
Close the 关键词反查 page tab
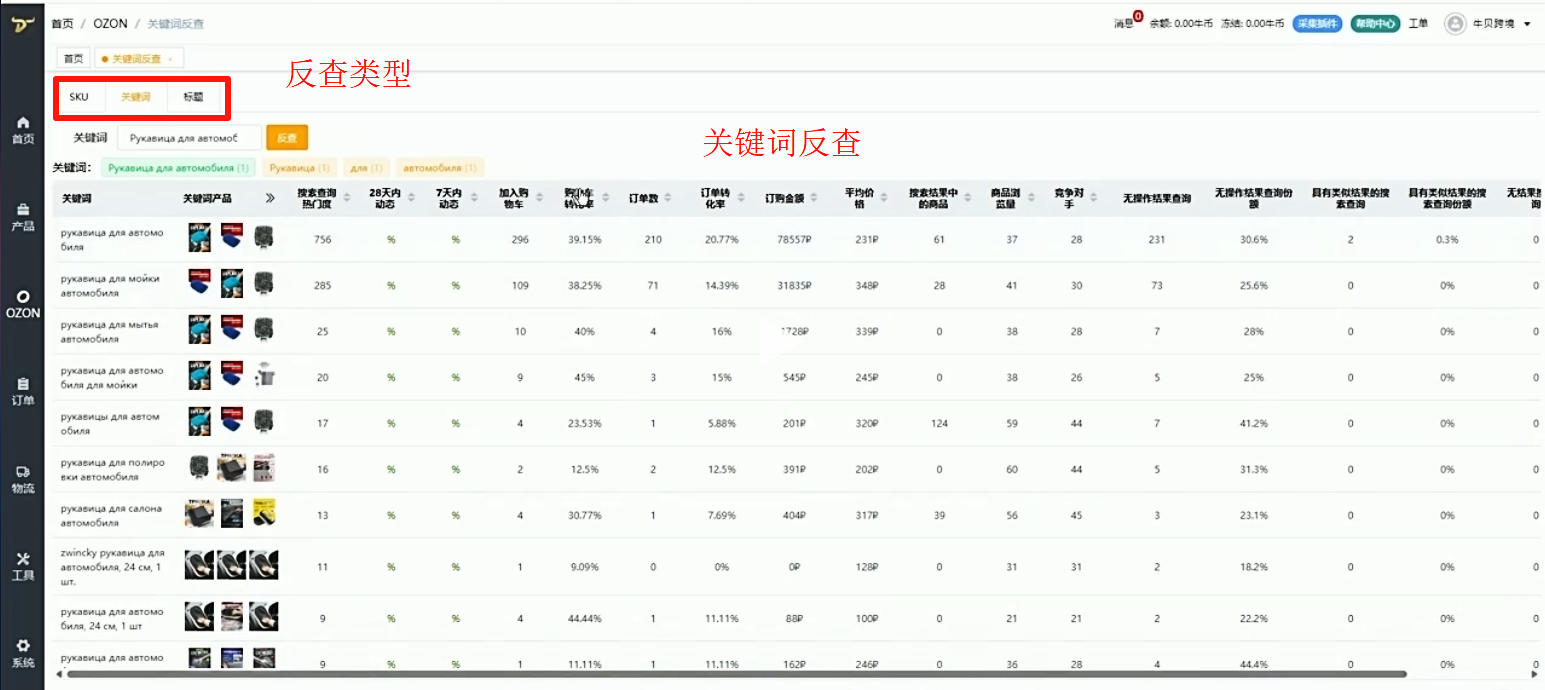(x=171, y=59)
